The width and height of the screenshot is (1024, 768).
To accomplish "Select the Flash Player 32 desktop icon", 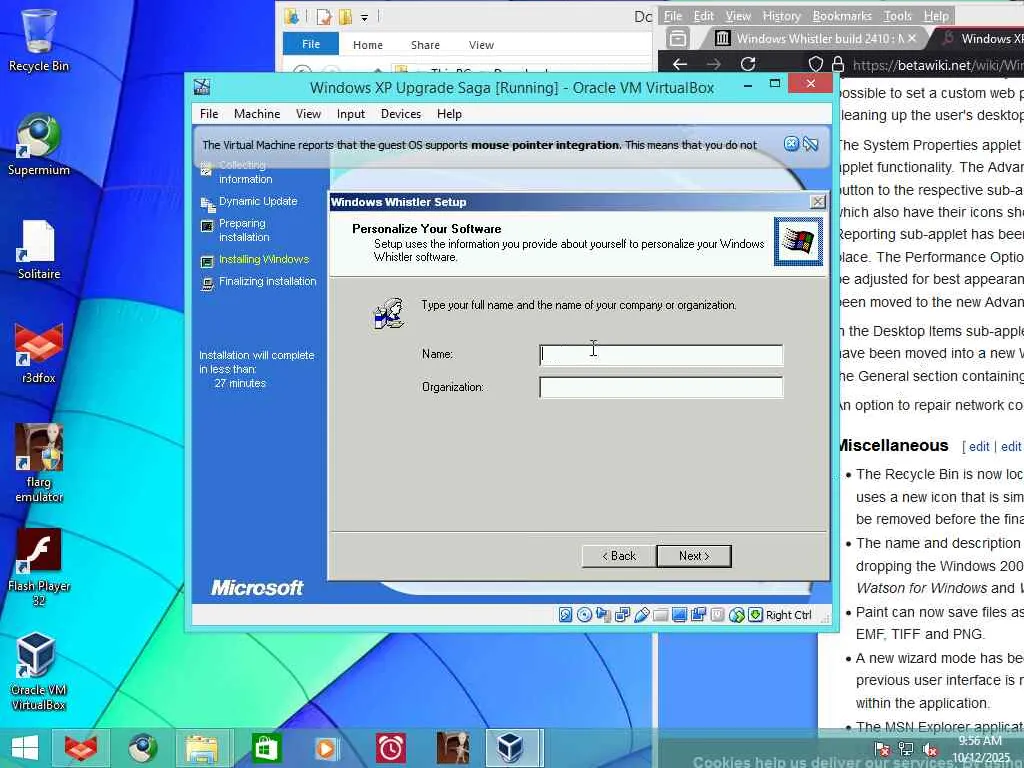I will pos(39,567).
